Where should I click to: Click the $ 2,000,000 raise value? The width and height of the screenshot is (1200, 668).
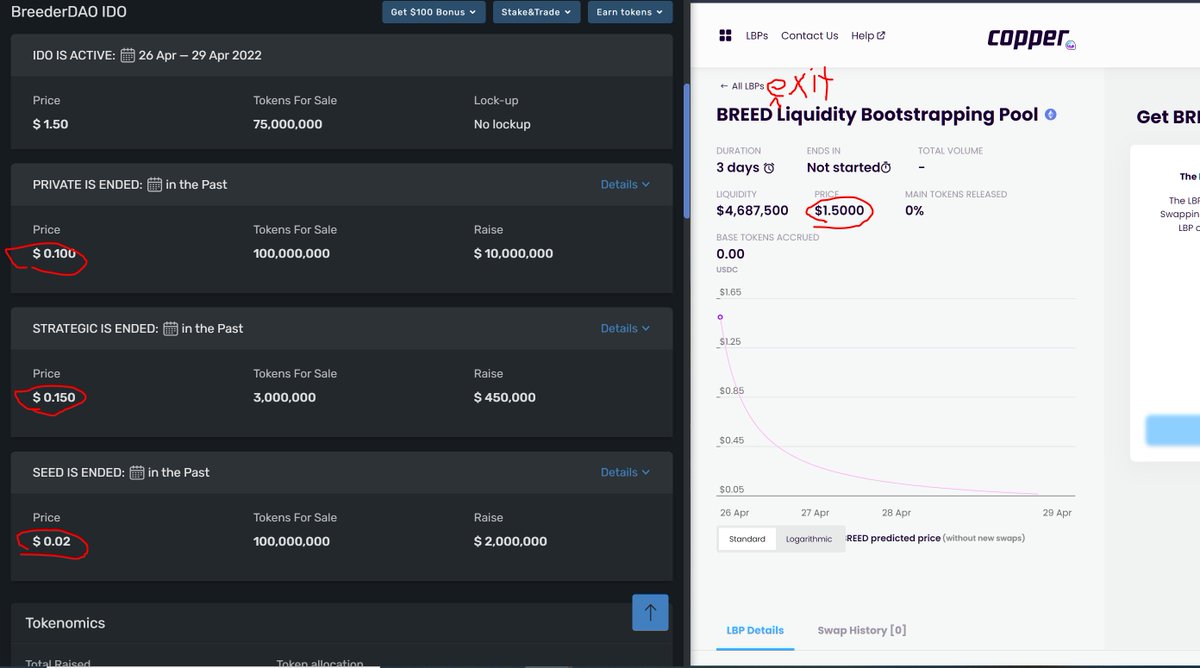510,542
